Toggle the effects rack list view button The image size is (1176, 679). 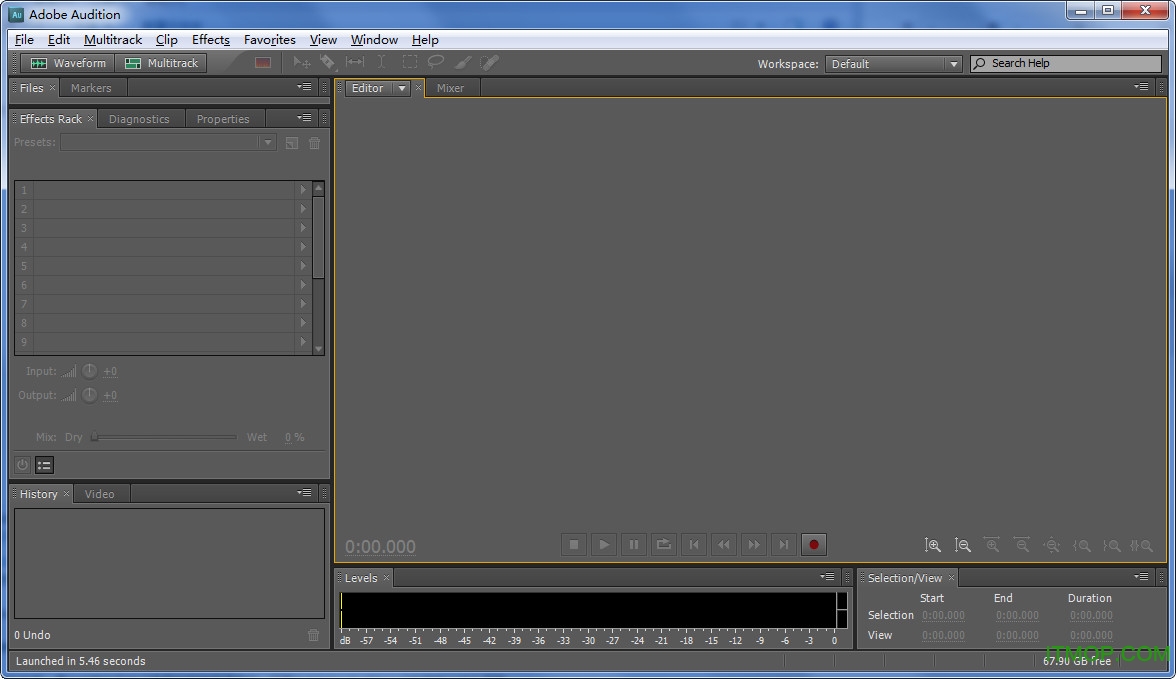44,465
